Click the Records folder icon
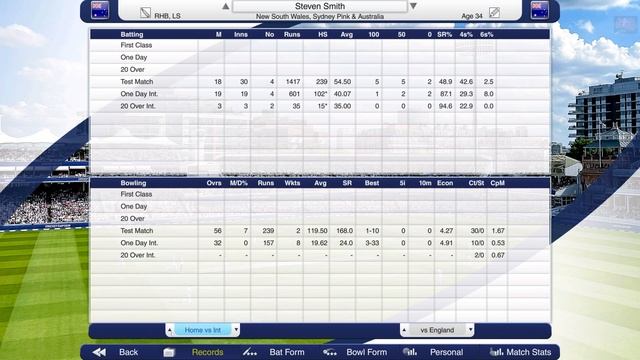Screen dimensions: 640x360 (x=169, y=352)
